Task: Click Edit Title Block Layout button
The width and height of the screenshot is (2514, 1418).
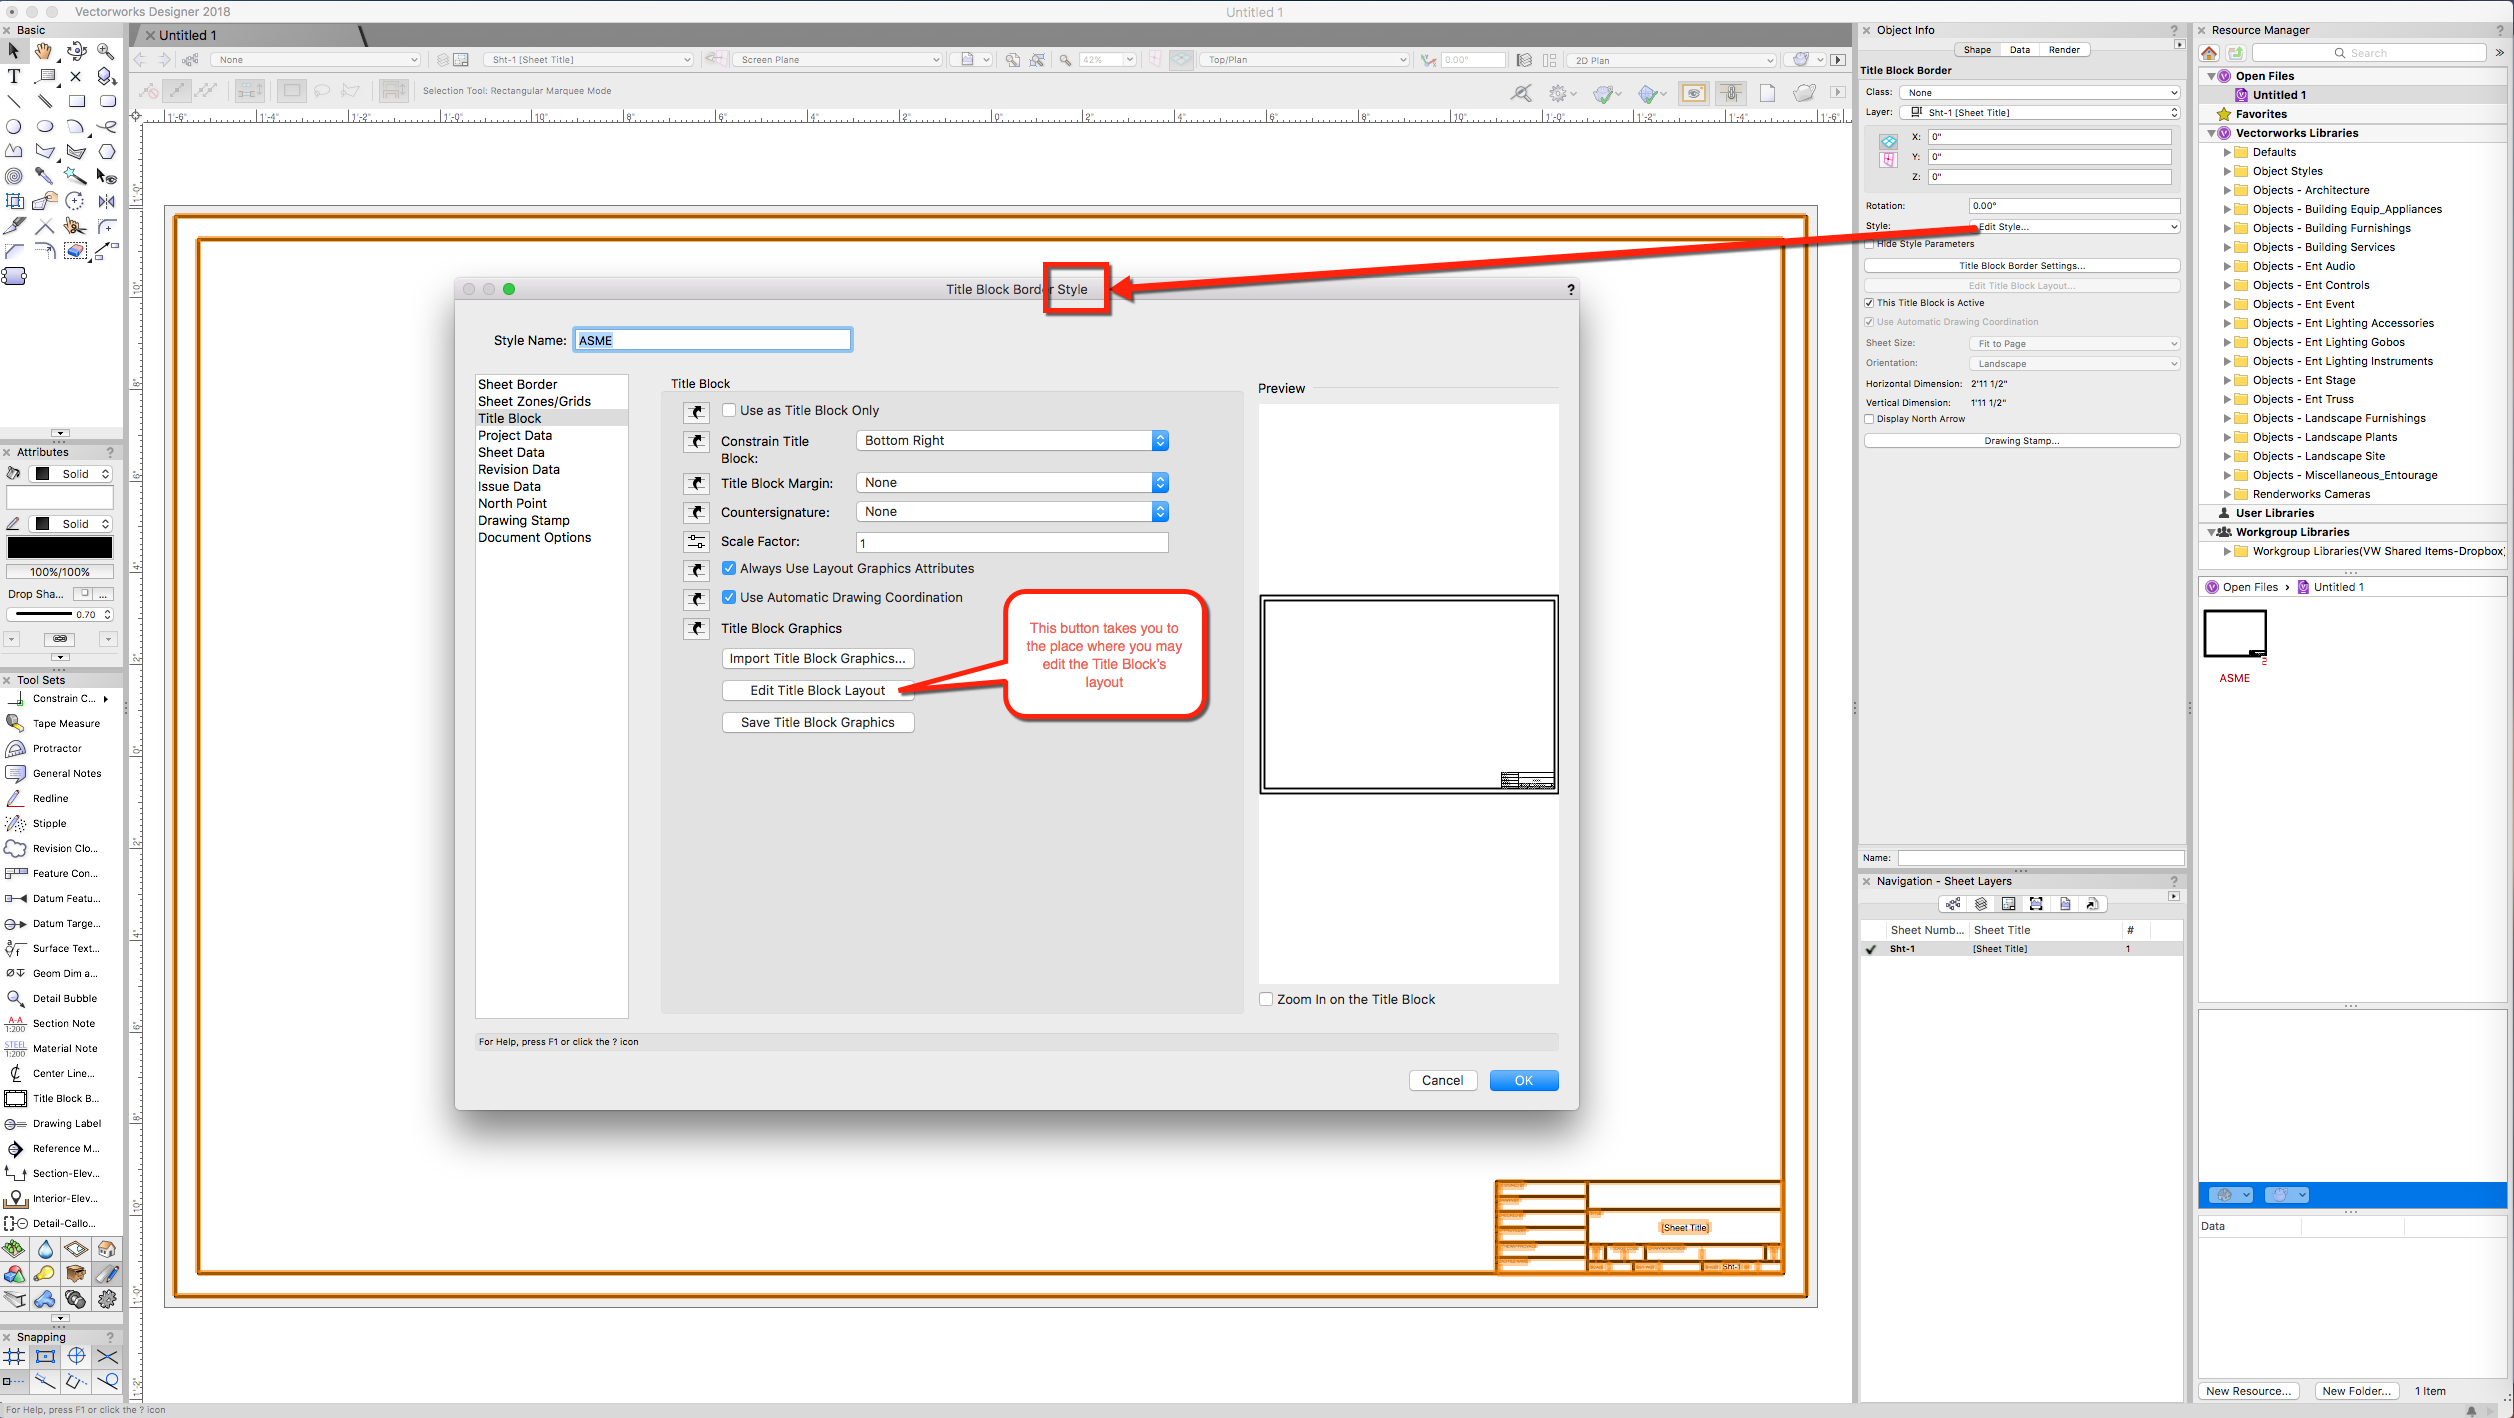Action: click(817, 690)
